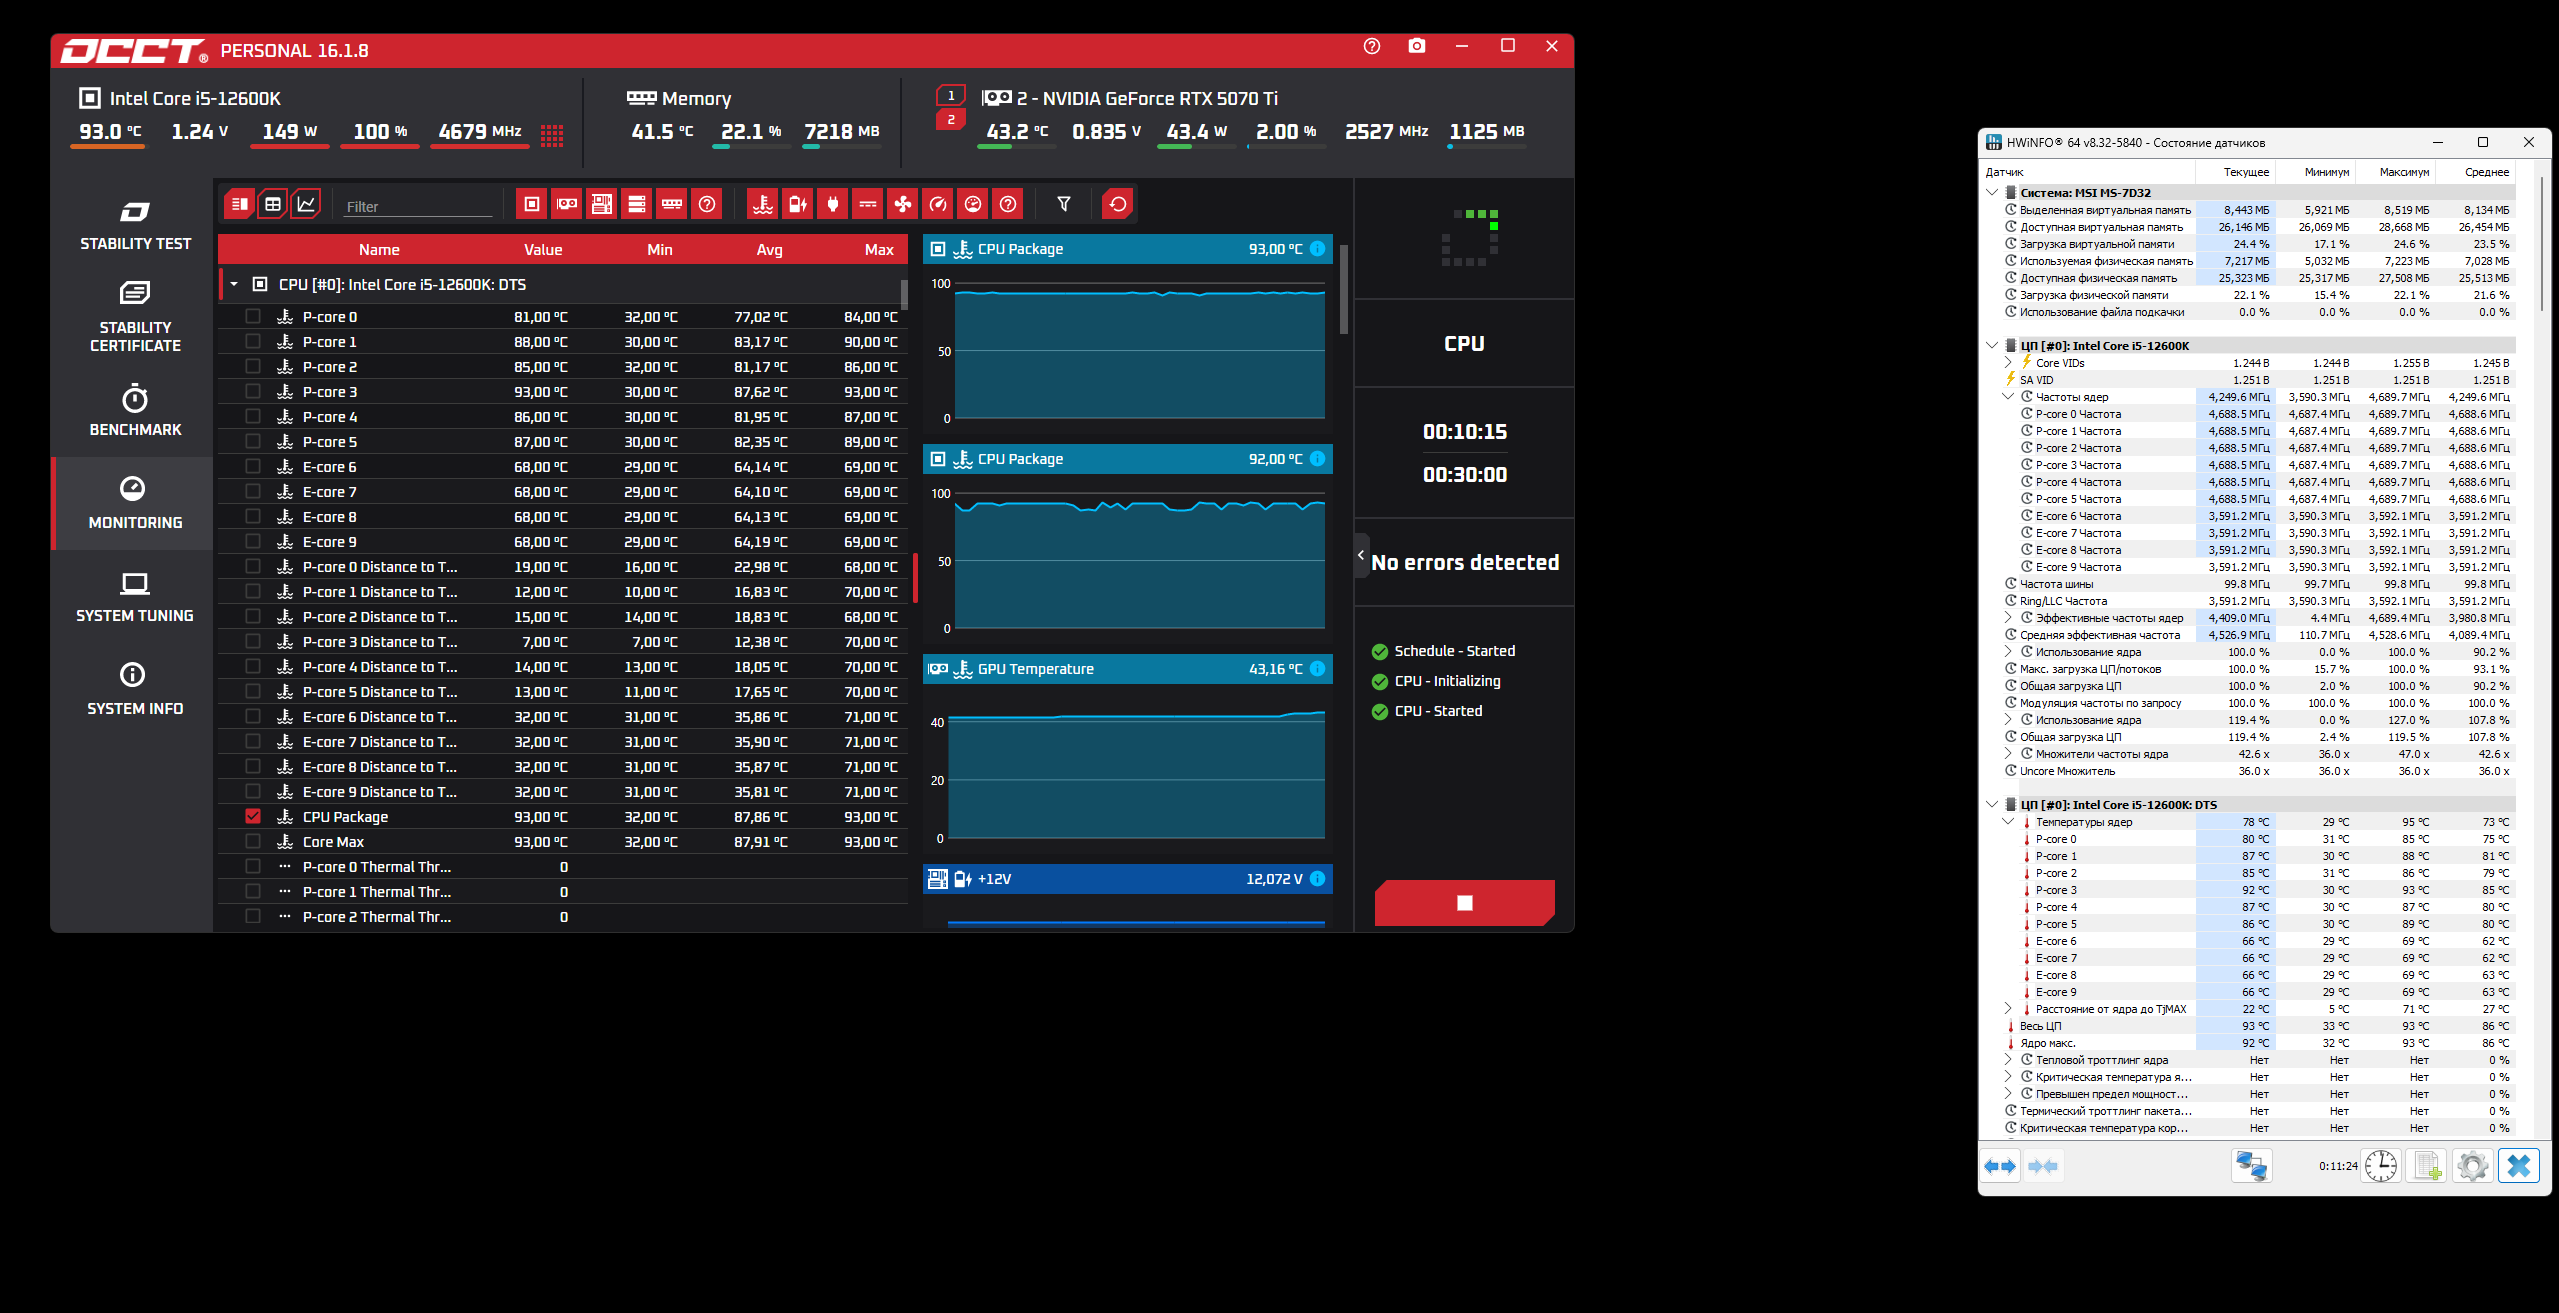Click the fan sensor filter icon
The height and width of the screenshot is (1313, 2559).
coord(903,204)
